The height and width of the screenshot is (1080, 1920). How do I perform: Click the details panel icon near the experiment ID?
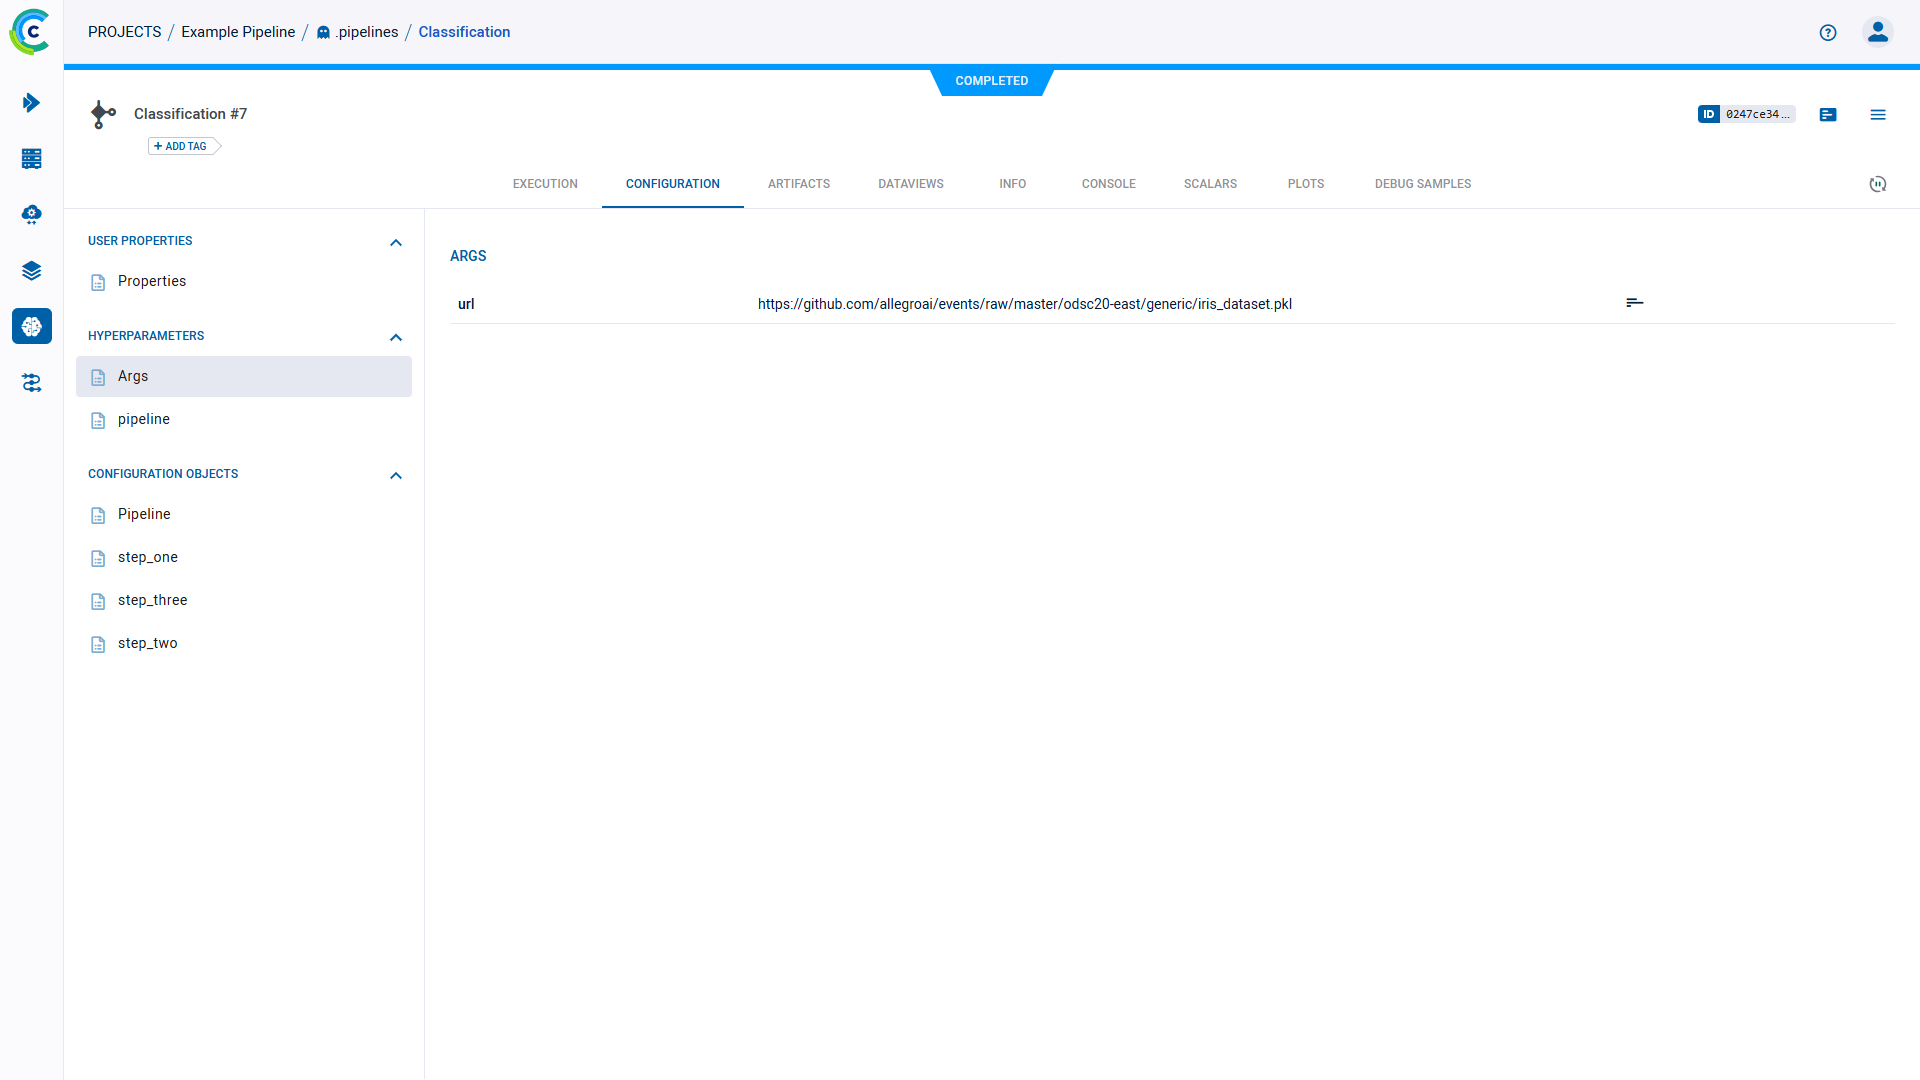(x=1828, y=114)
